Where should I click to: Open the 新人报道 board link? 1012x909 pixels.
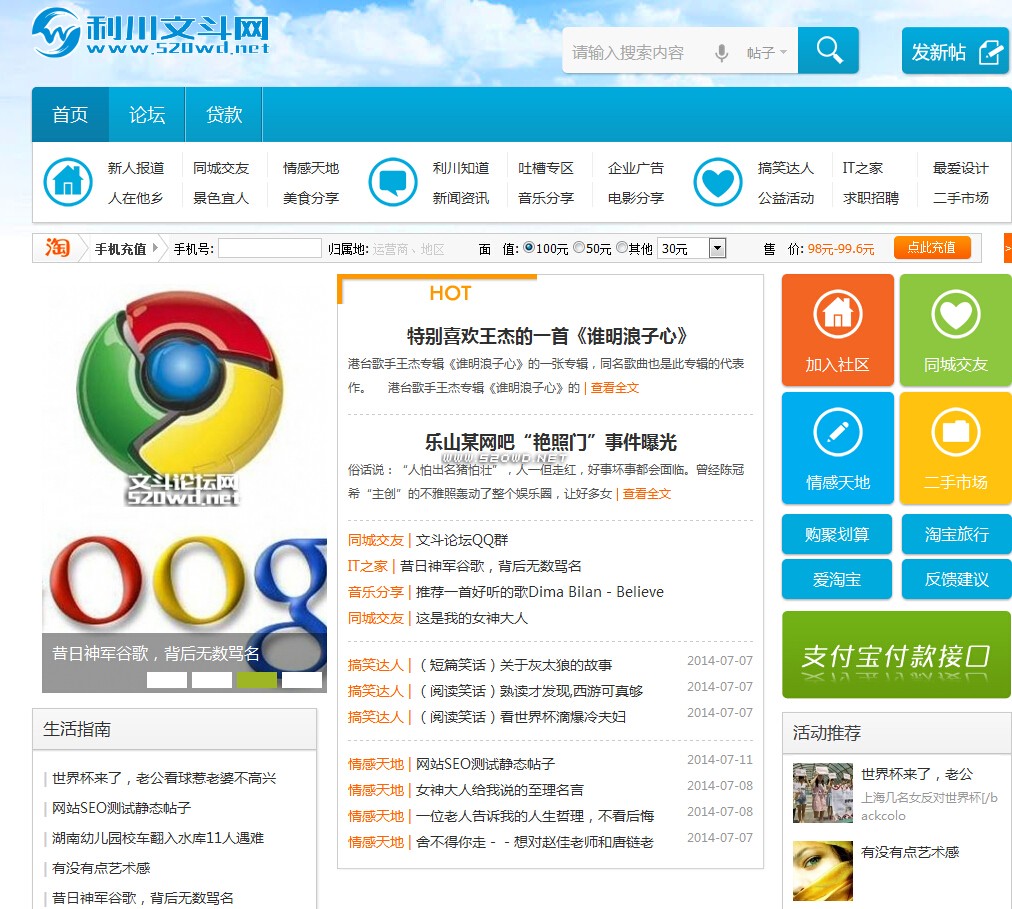point(136,168)
